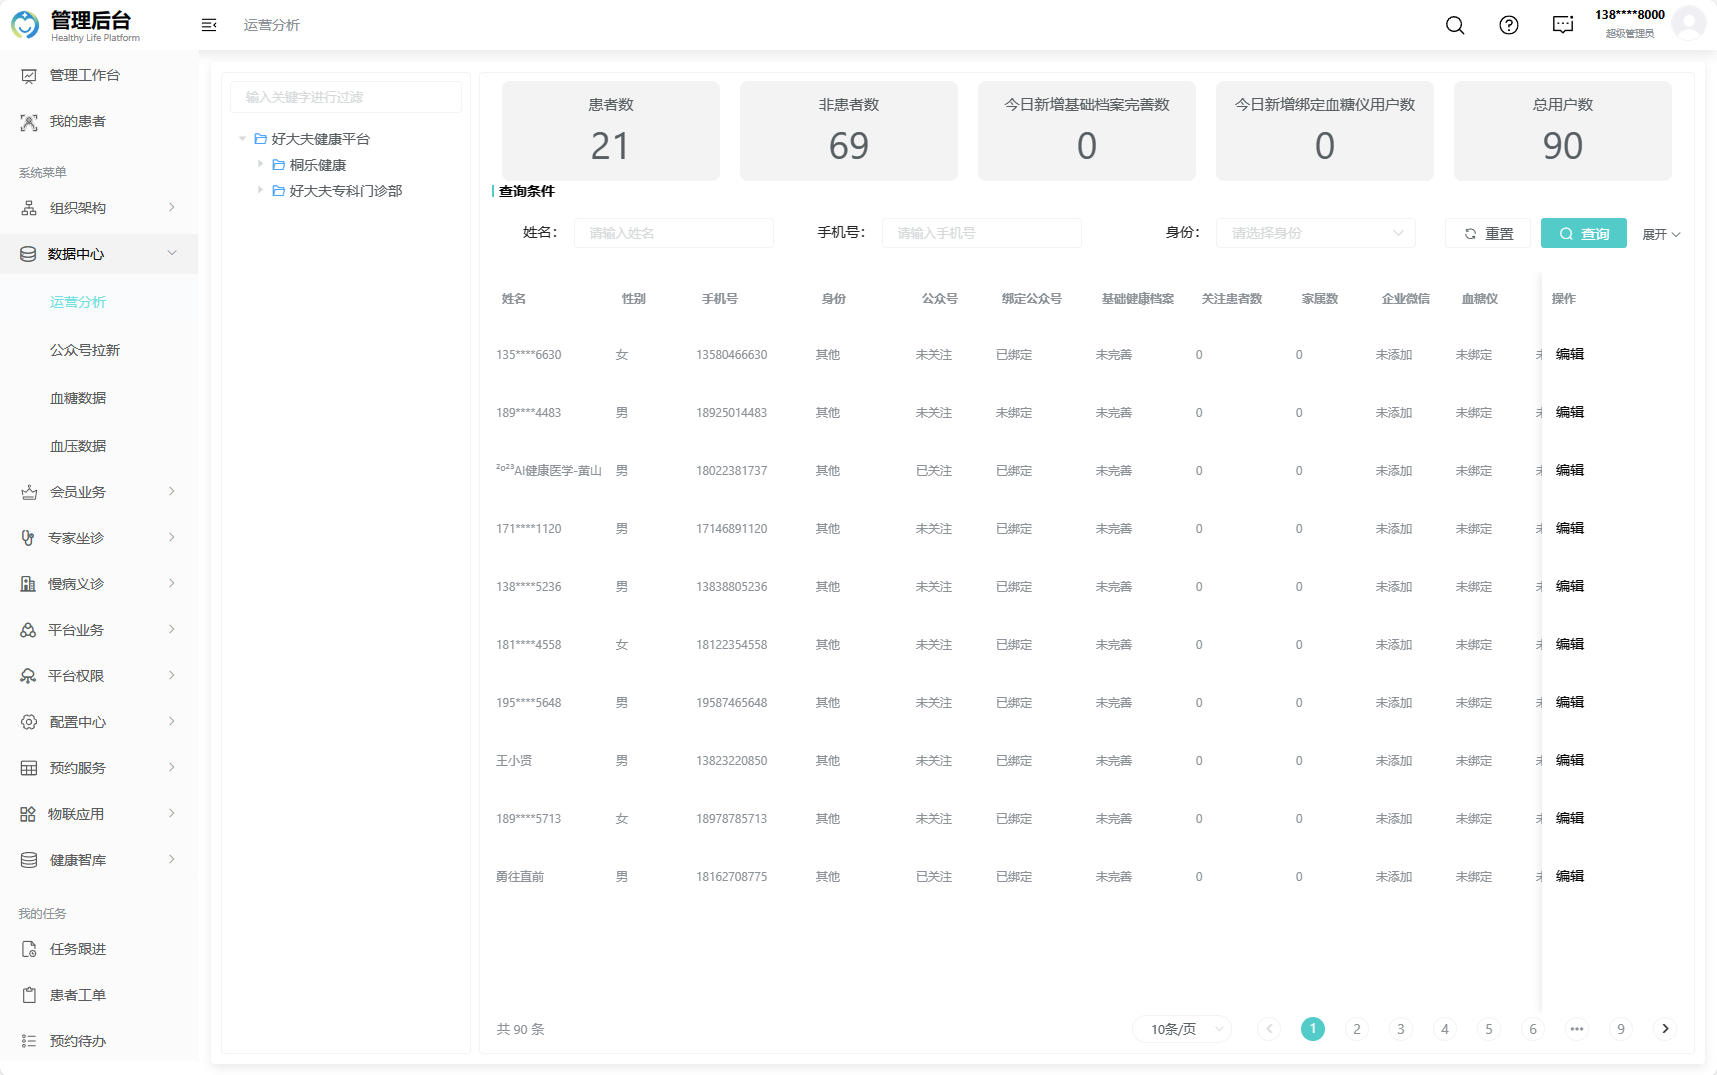Open the 身份 select dropdown
The width and height of the screenshot is (1717, 1075).
tap(1315, 233)
